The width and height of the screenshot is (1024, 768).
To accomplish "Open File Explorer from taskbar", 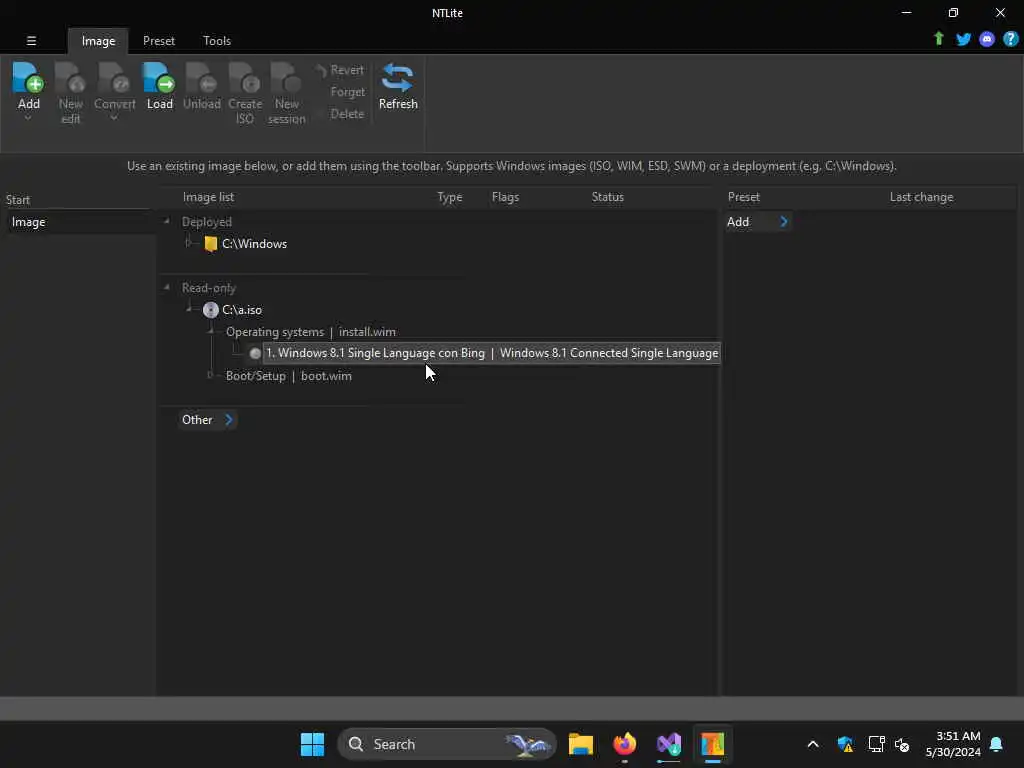I will click(581, 744).
